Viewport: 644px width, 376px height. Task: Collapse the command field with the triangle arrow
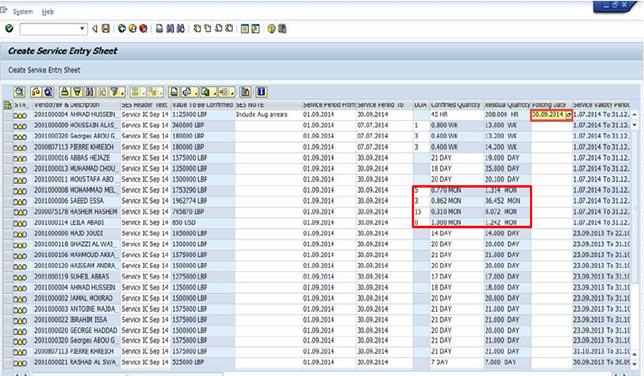click(95, 28)
